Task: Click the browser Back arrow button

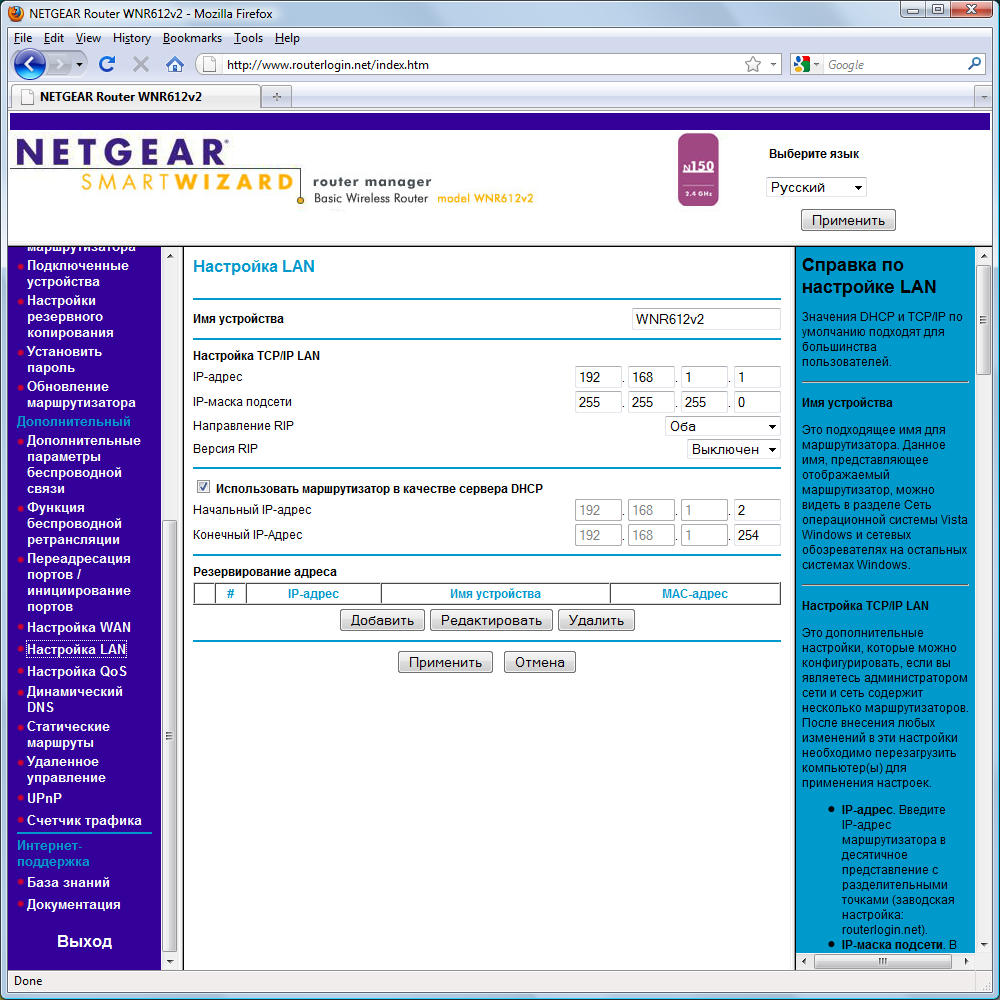Action: pos(29,64)
